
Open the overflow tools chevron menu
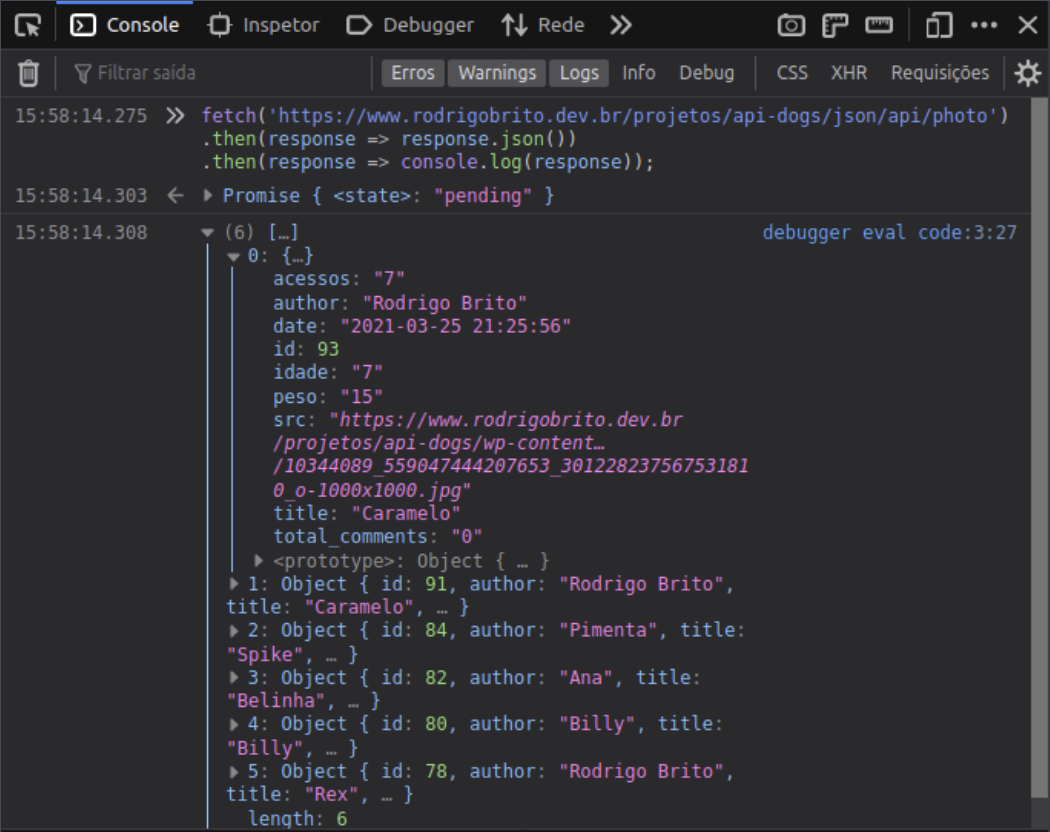coord(621,25)
